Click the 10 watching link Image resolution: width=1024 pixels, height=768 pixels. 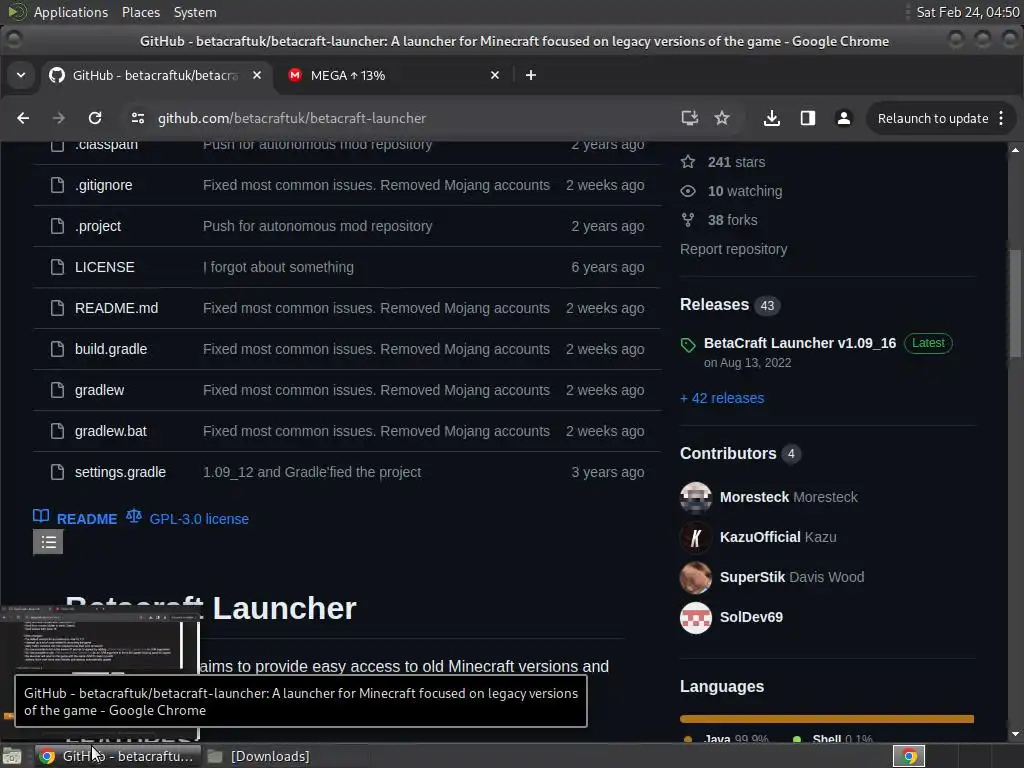pyautogui.click(x=744, y=191)
